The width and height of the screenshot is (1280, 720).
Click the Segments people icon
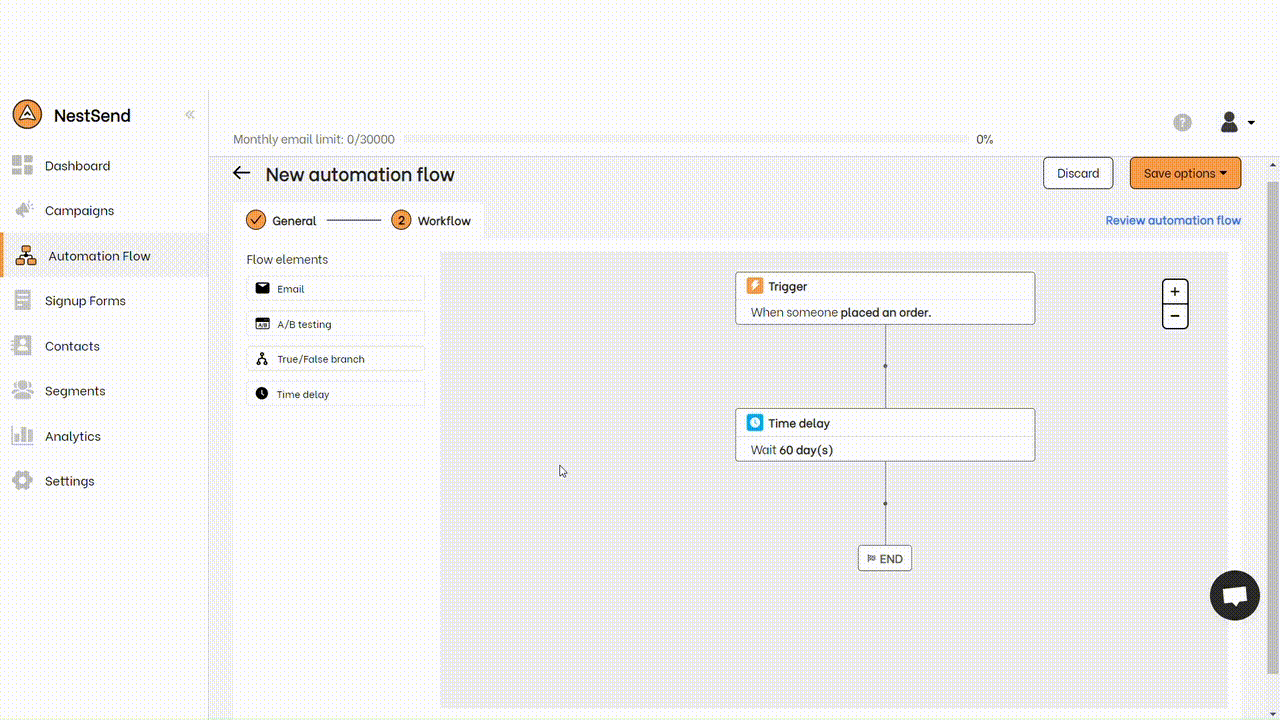click(x=22, y=391)
